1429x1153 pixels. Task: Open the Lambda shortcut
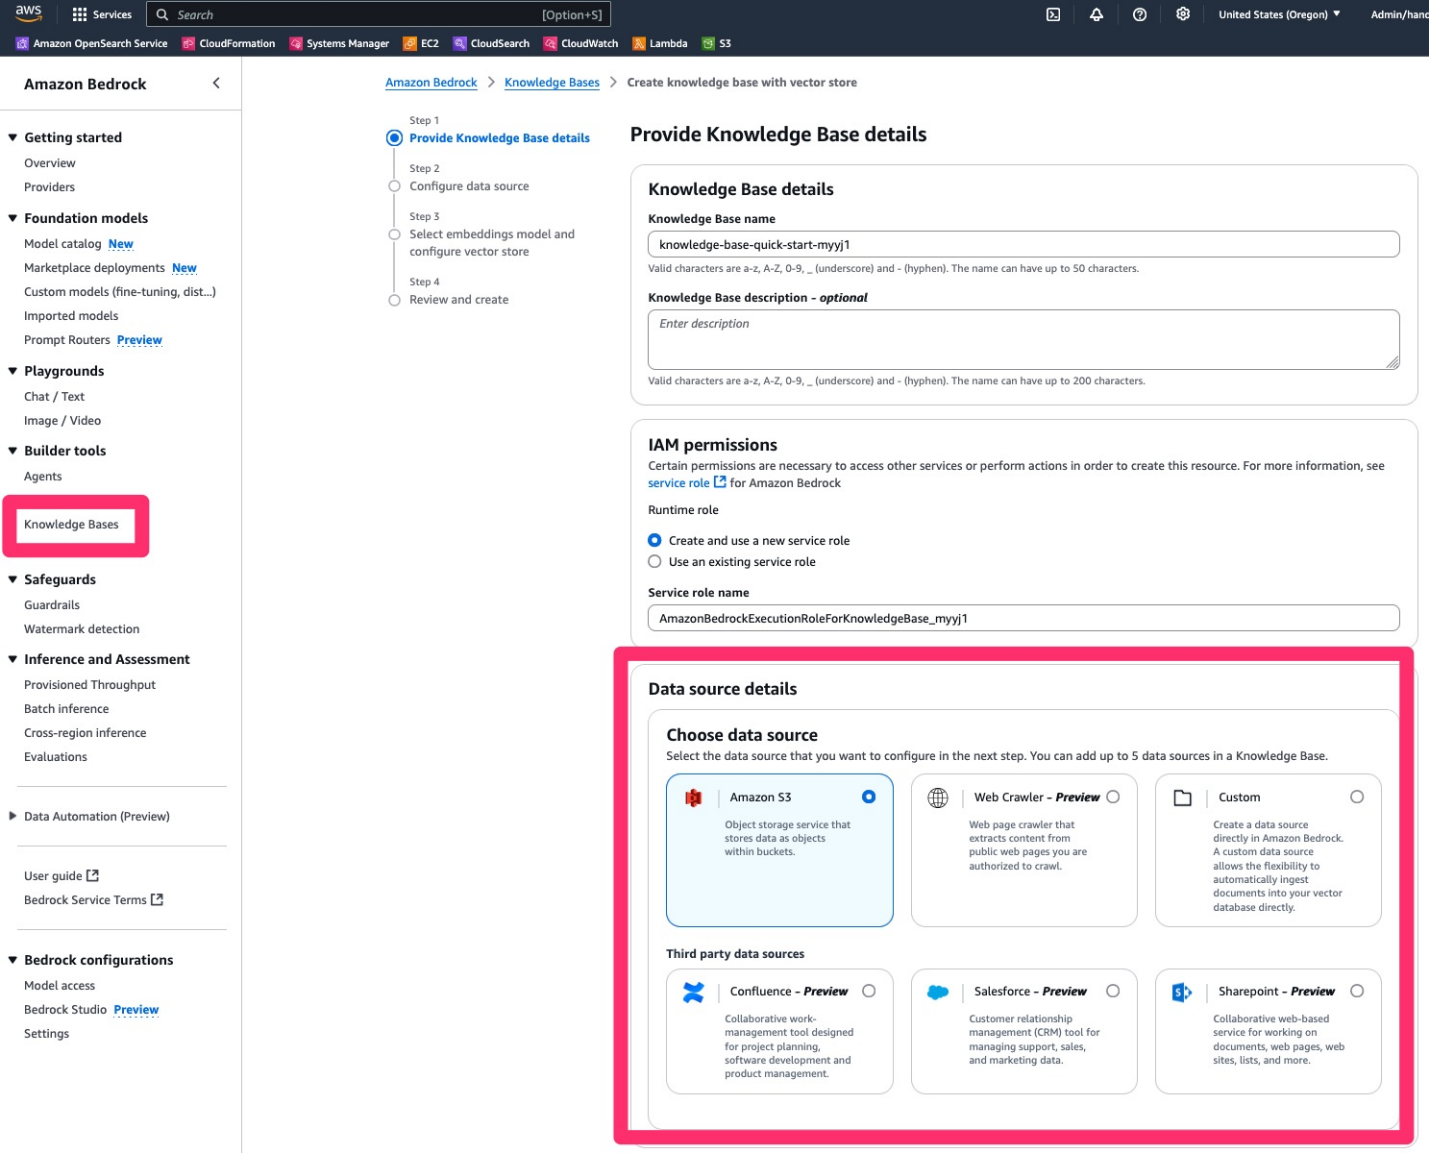[660, 44]
